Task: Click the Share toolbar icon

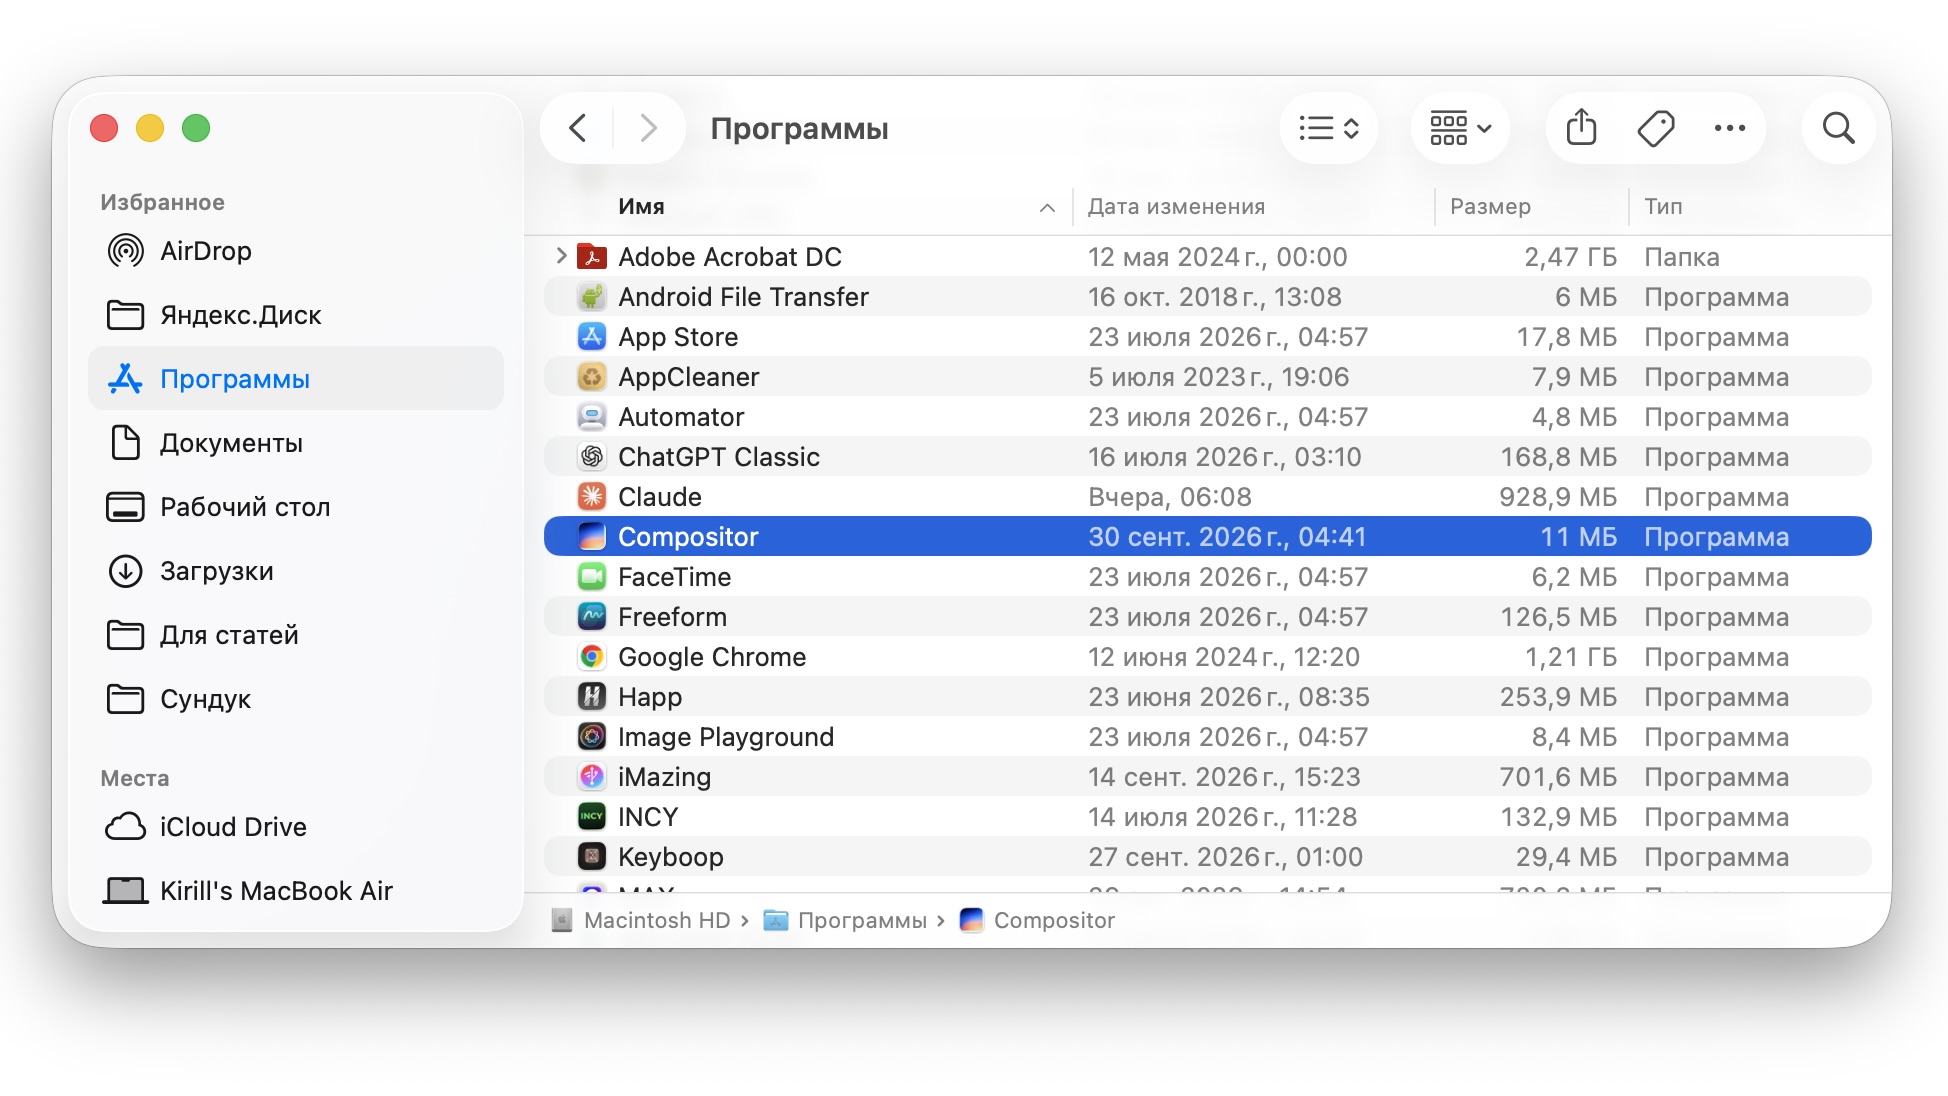Action: [1581, 128]
